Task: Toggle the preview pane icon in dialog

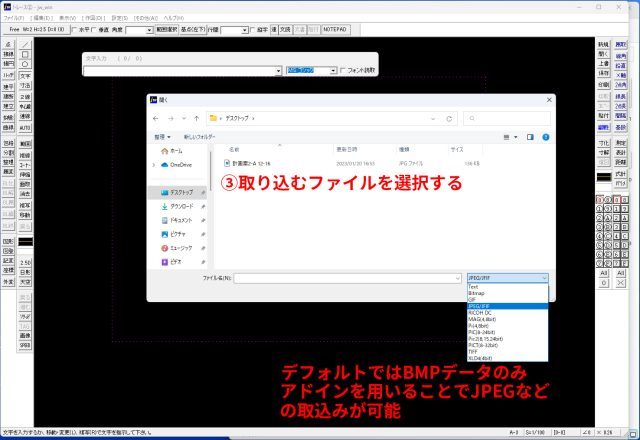Action: [x=529, y=136]
